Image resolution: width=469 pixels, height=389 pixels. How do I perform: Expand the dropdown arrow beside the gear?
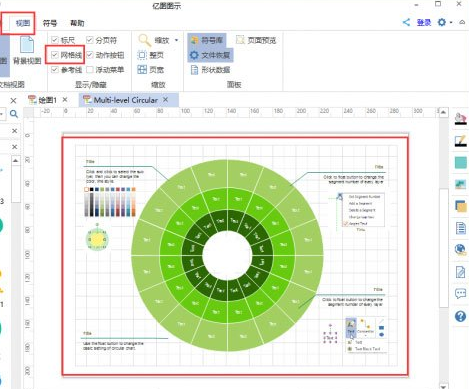point(451,23)
